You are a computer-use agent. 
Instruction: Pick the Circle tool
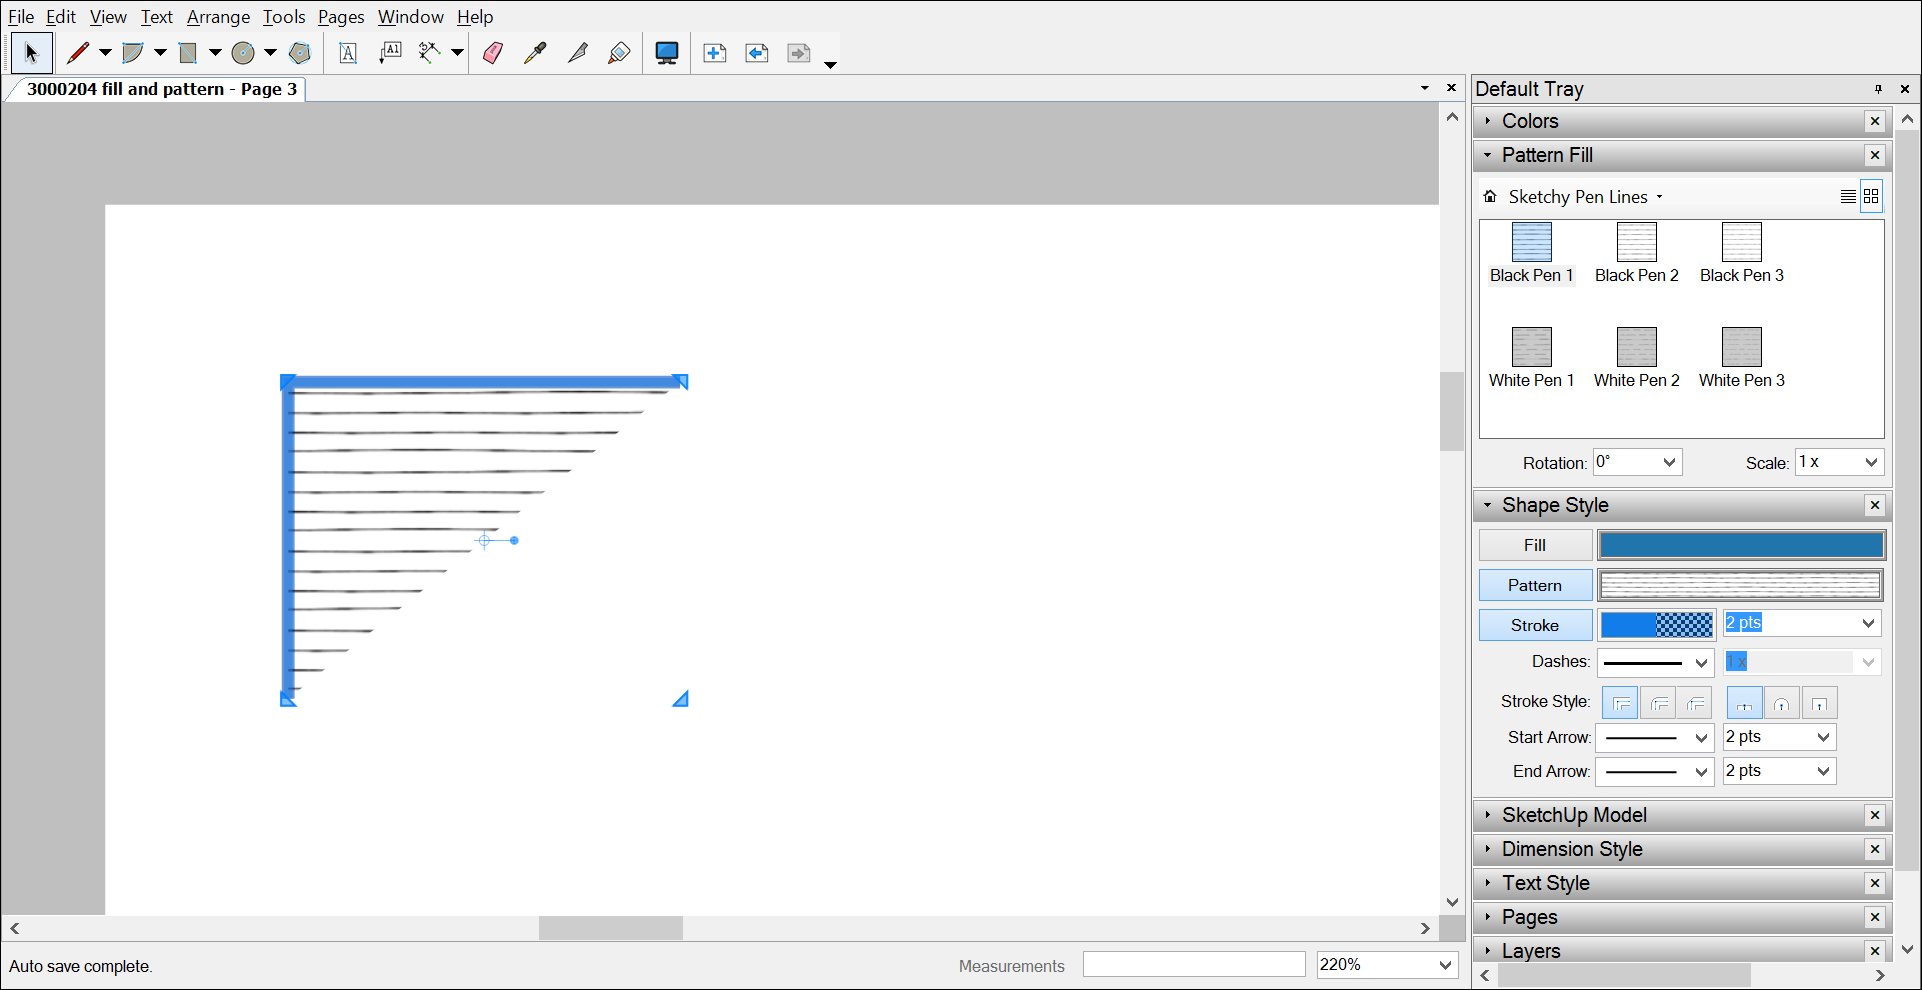(x=244, y=52)
